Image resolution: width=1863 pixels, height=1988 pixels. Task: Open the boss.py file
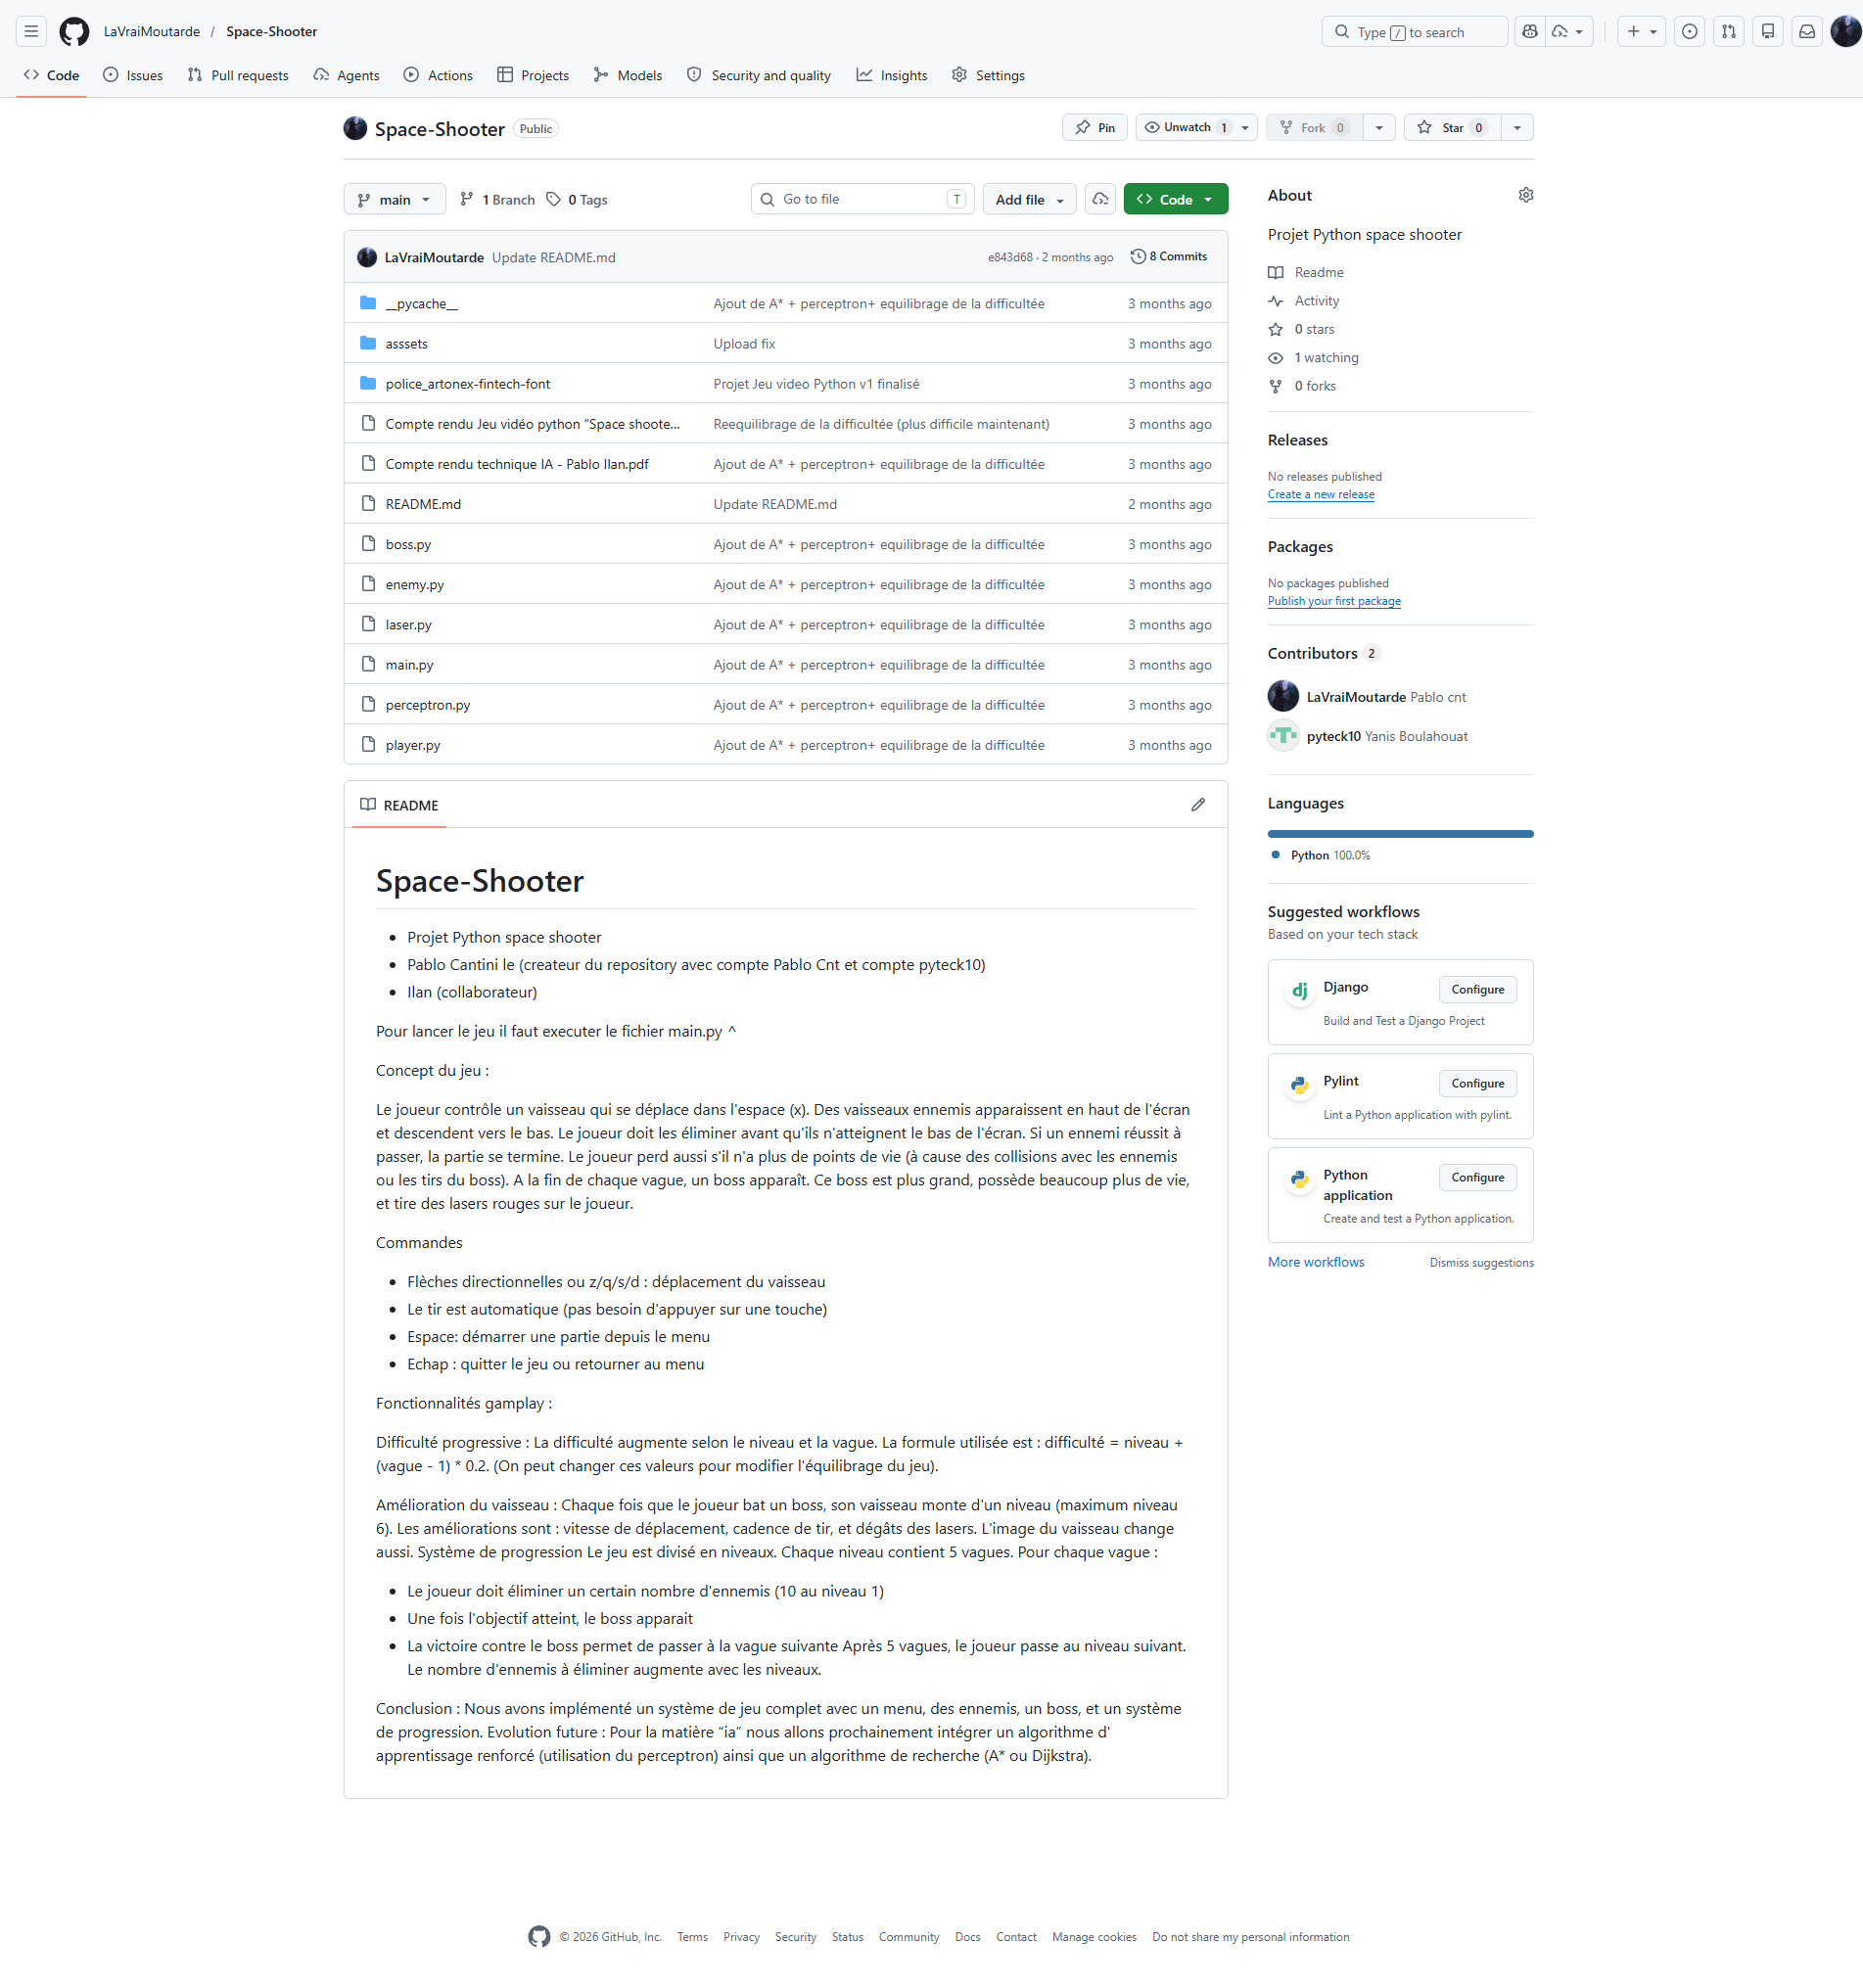pos(408,545)
